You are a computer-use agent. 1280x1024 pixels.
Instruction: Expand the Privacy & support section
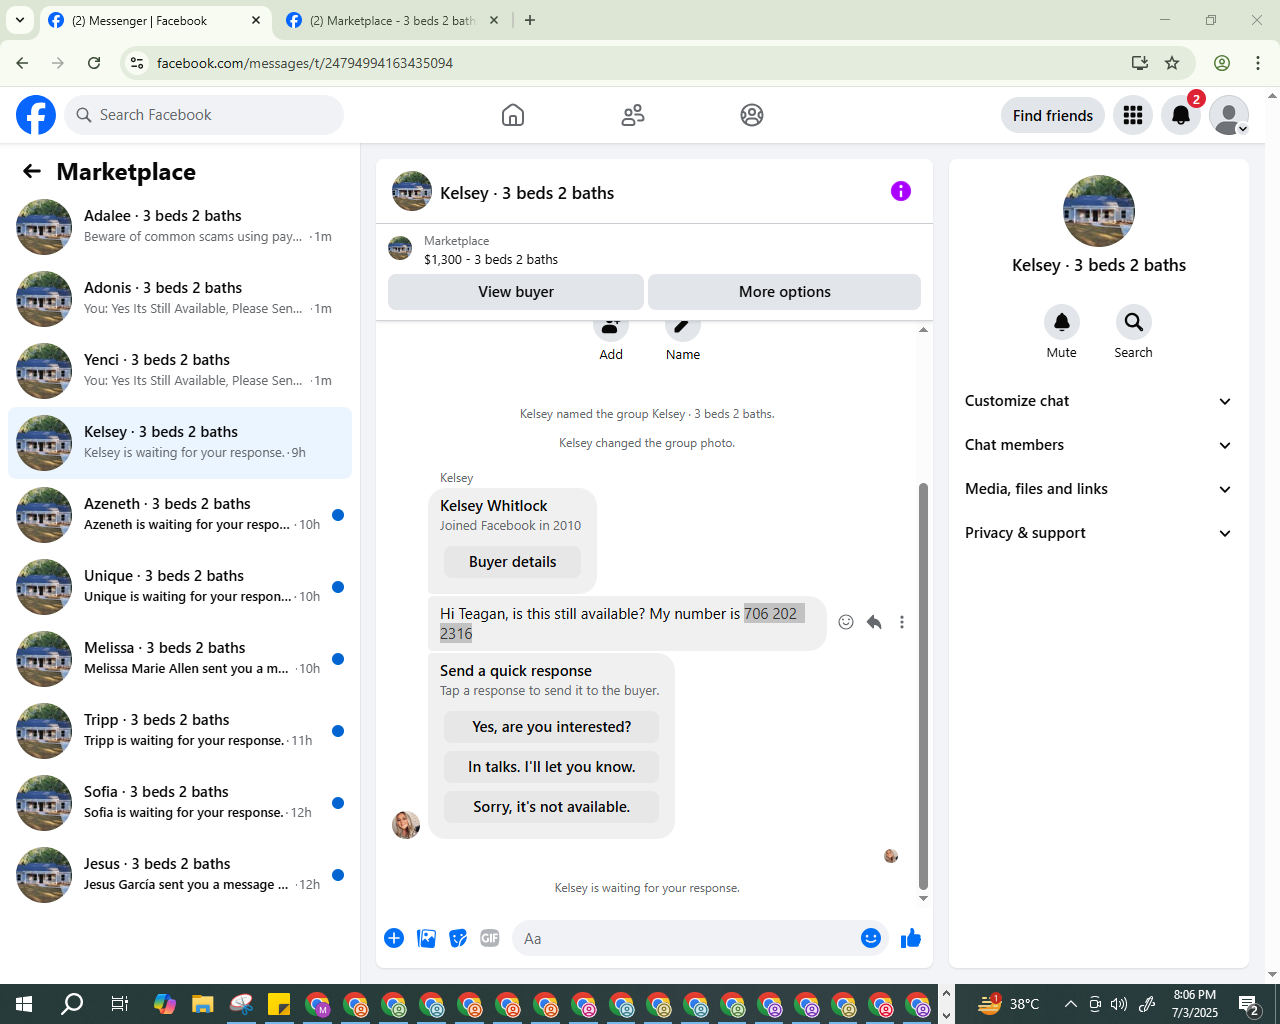coord(1099,533)
